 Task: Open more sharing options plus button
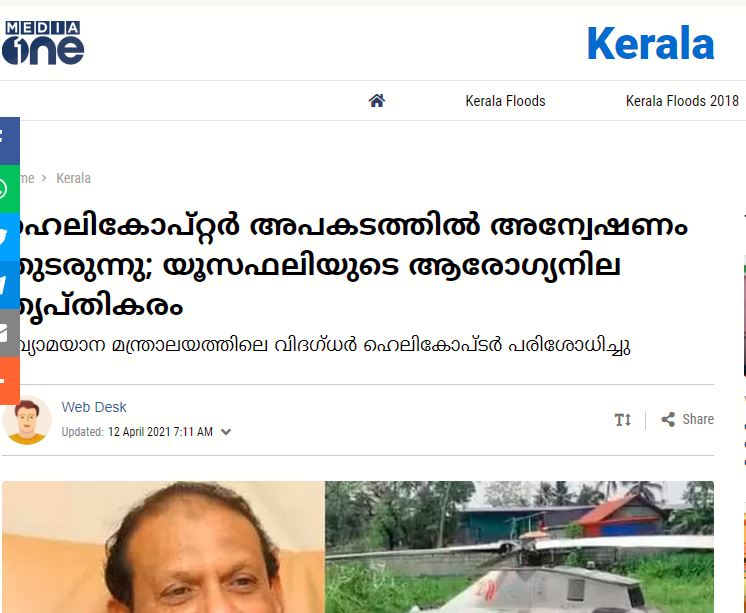(10, 381)
